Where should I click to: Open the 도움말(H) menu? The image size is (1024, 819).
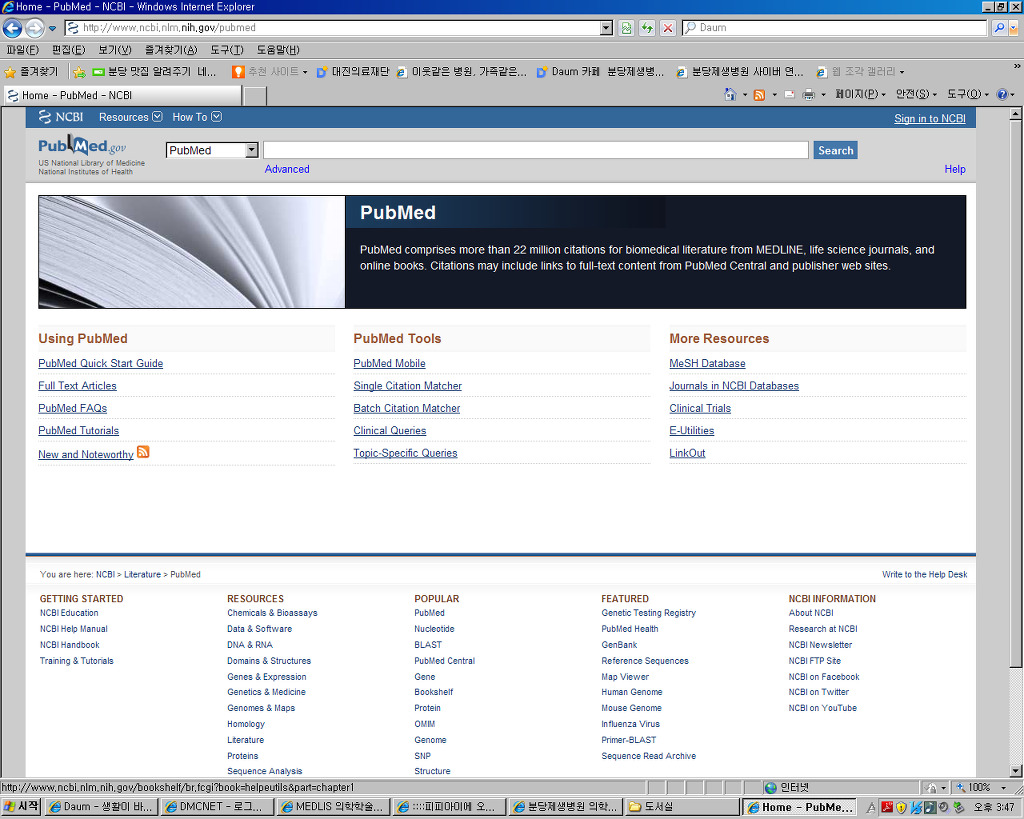[278, 50]
